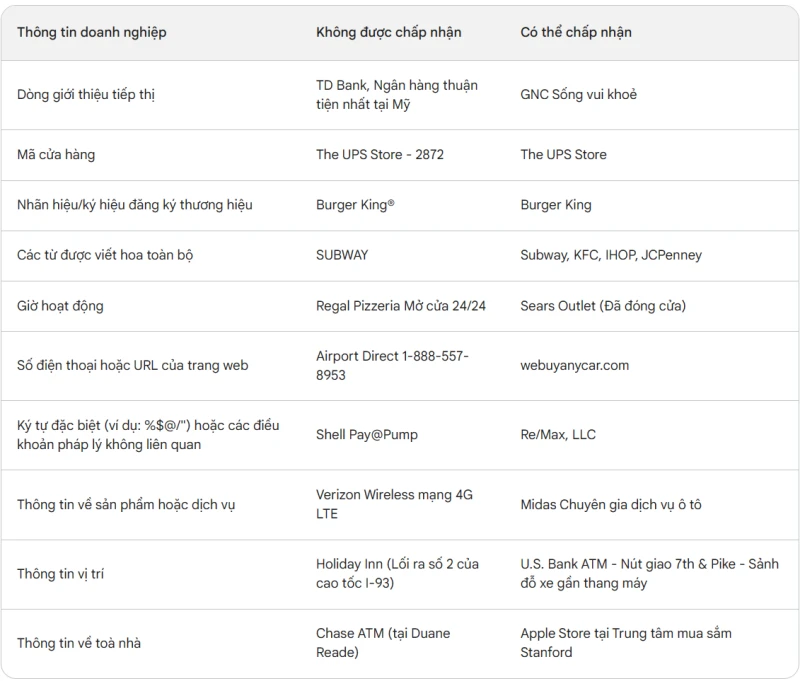Click the 'Thông tin doanh nghiệp' column header

coord(91,32)
